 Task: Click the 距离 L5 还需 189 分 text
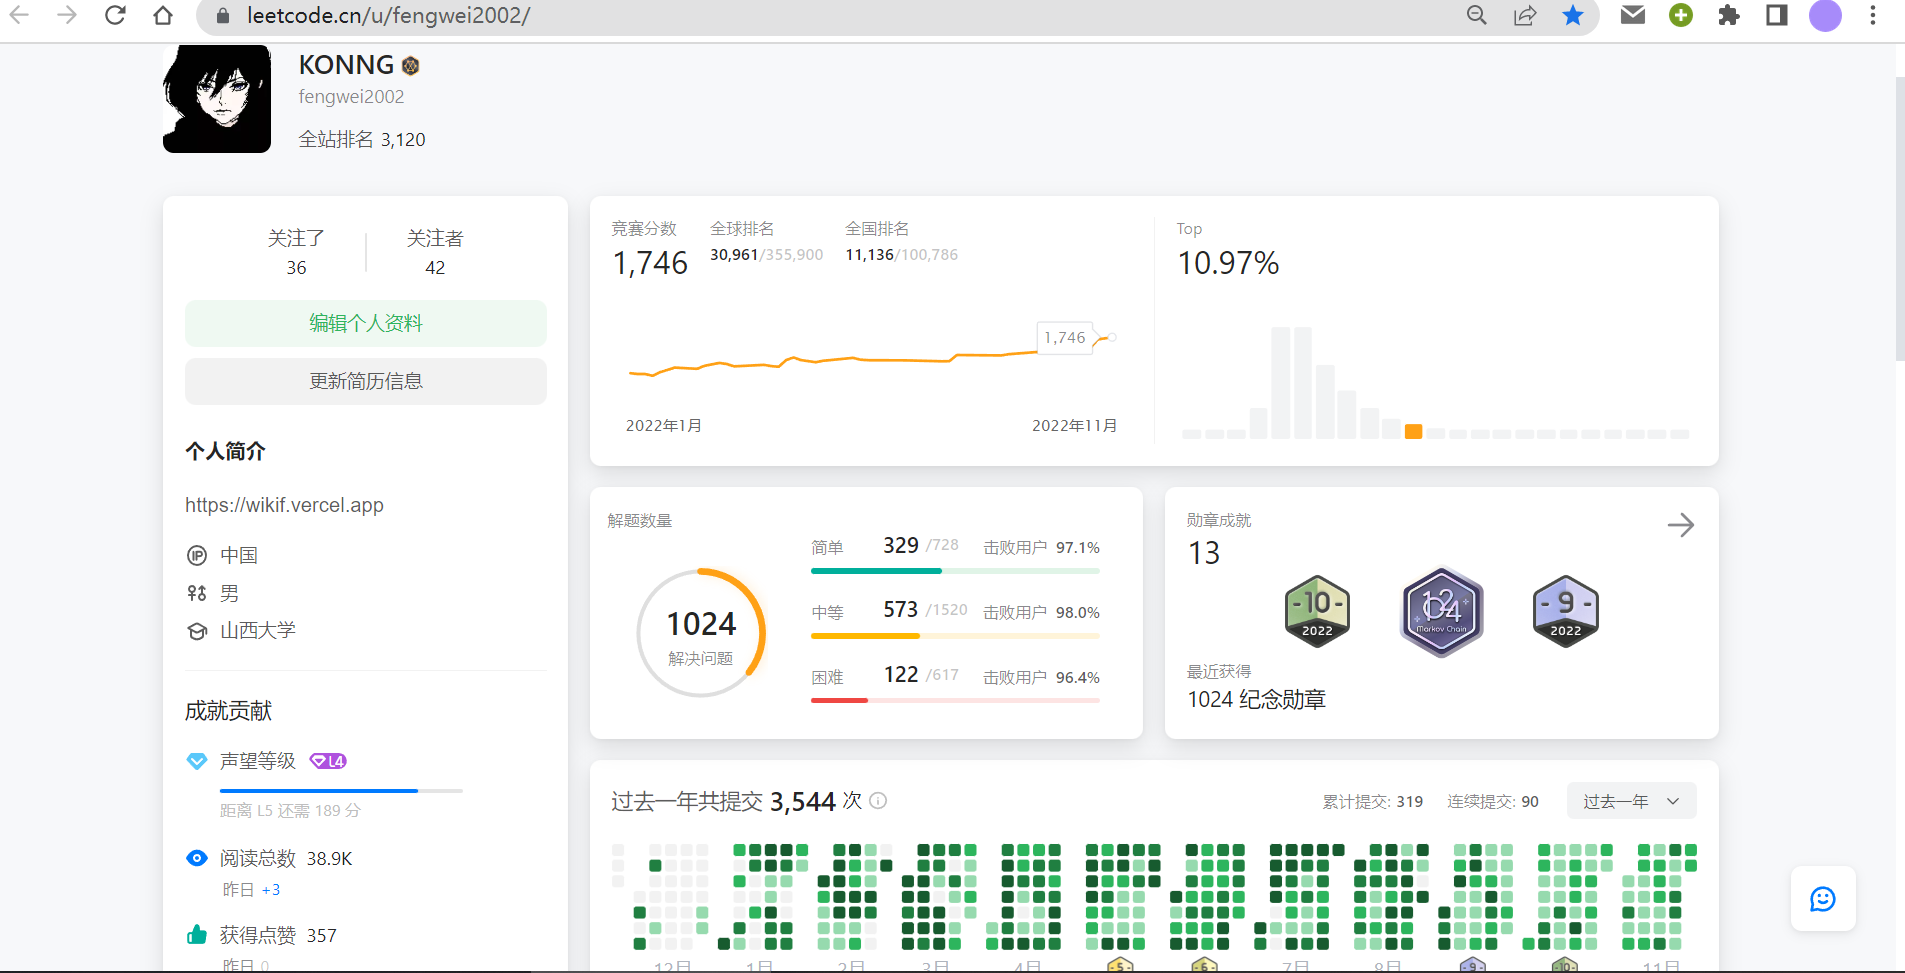point(290,810)
